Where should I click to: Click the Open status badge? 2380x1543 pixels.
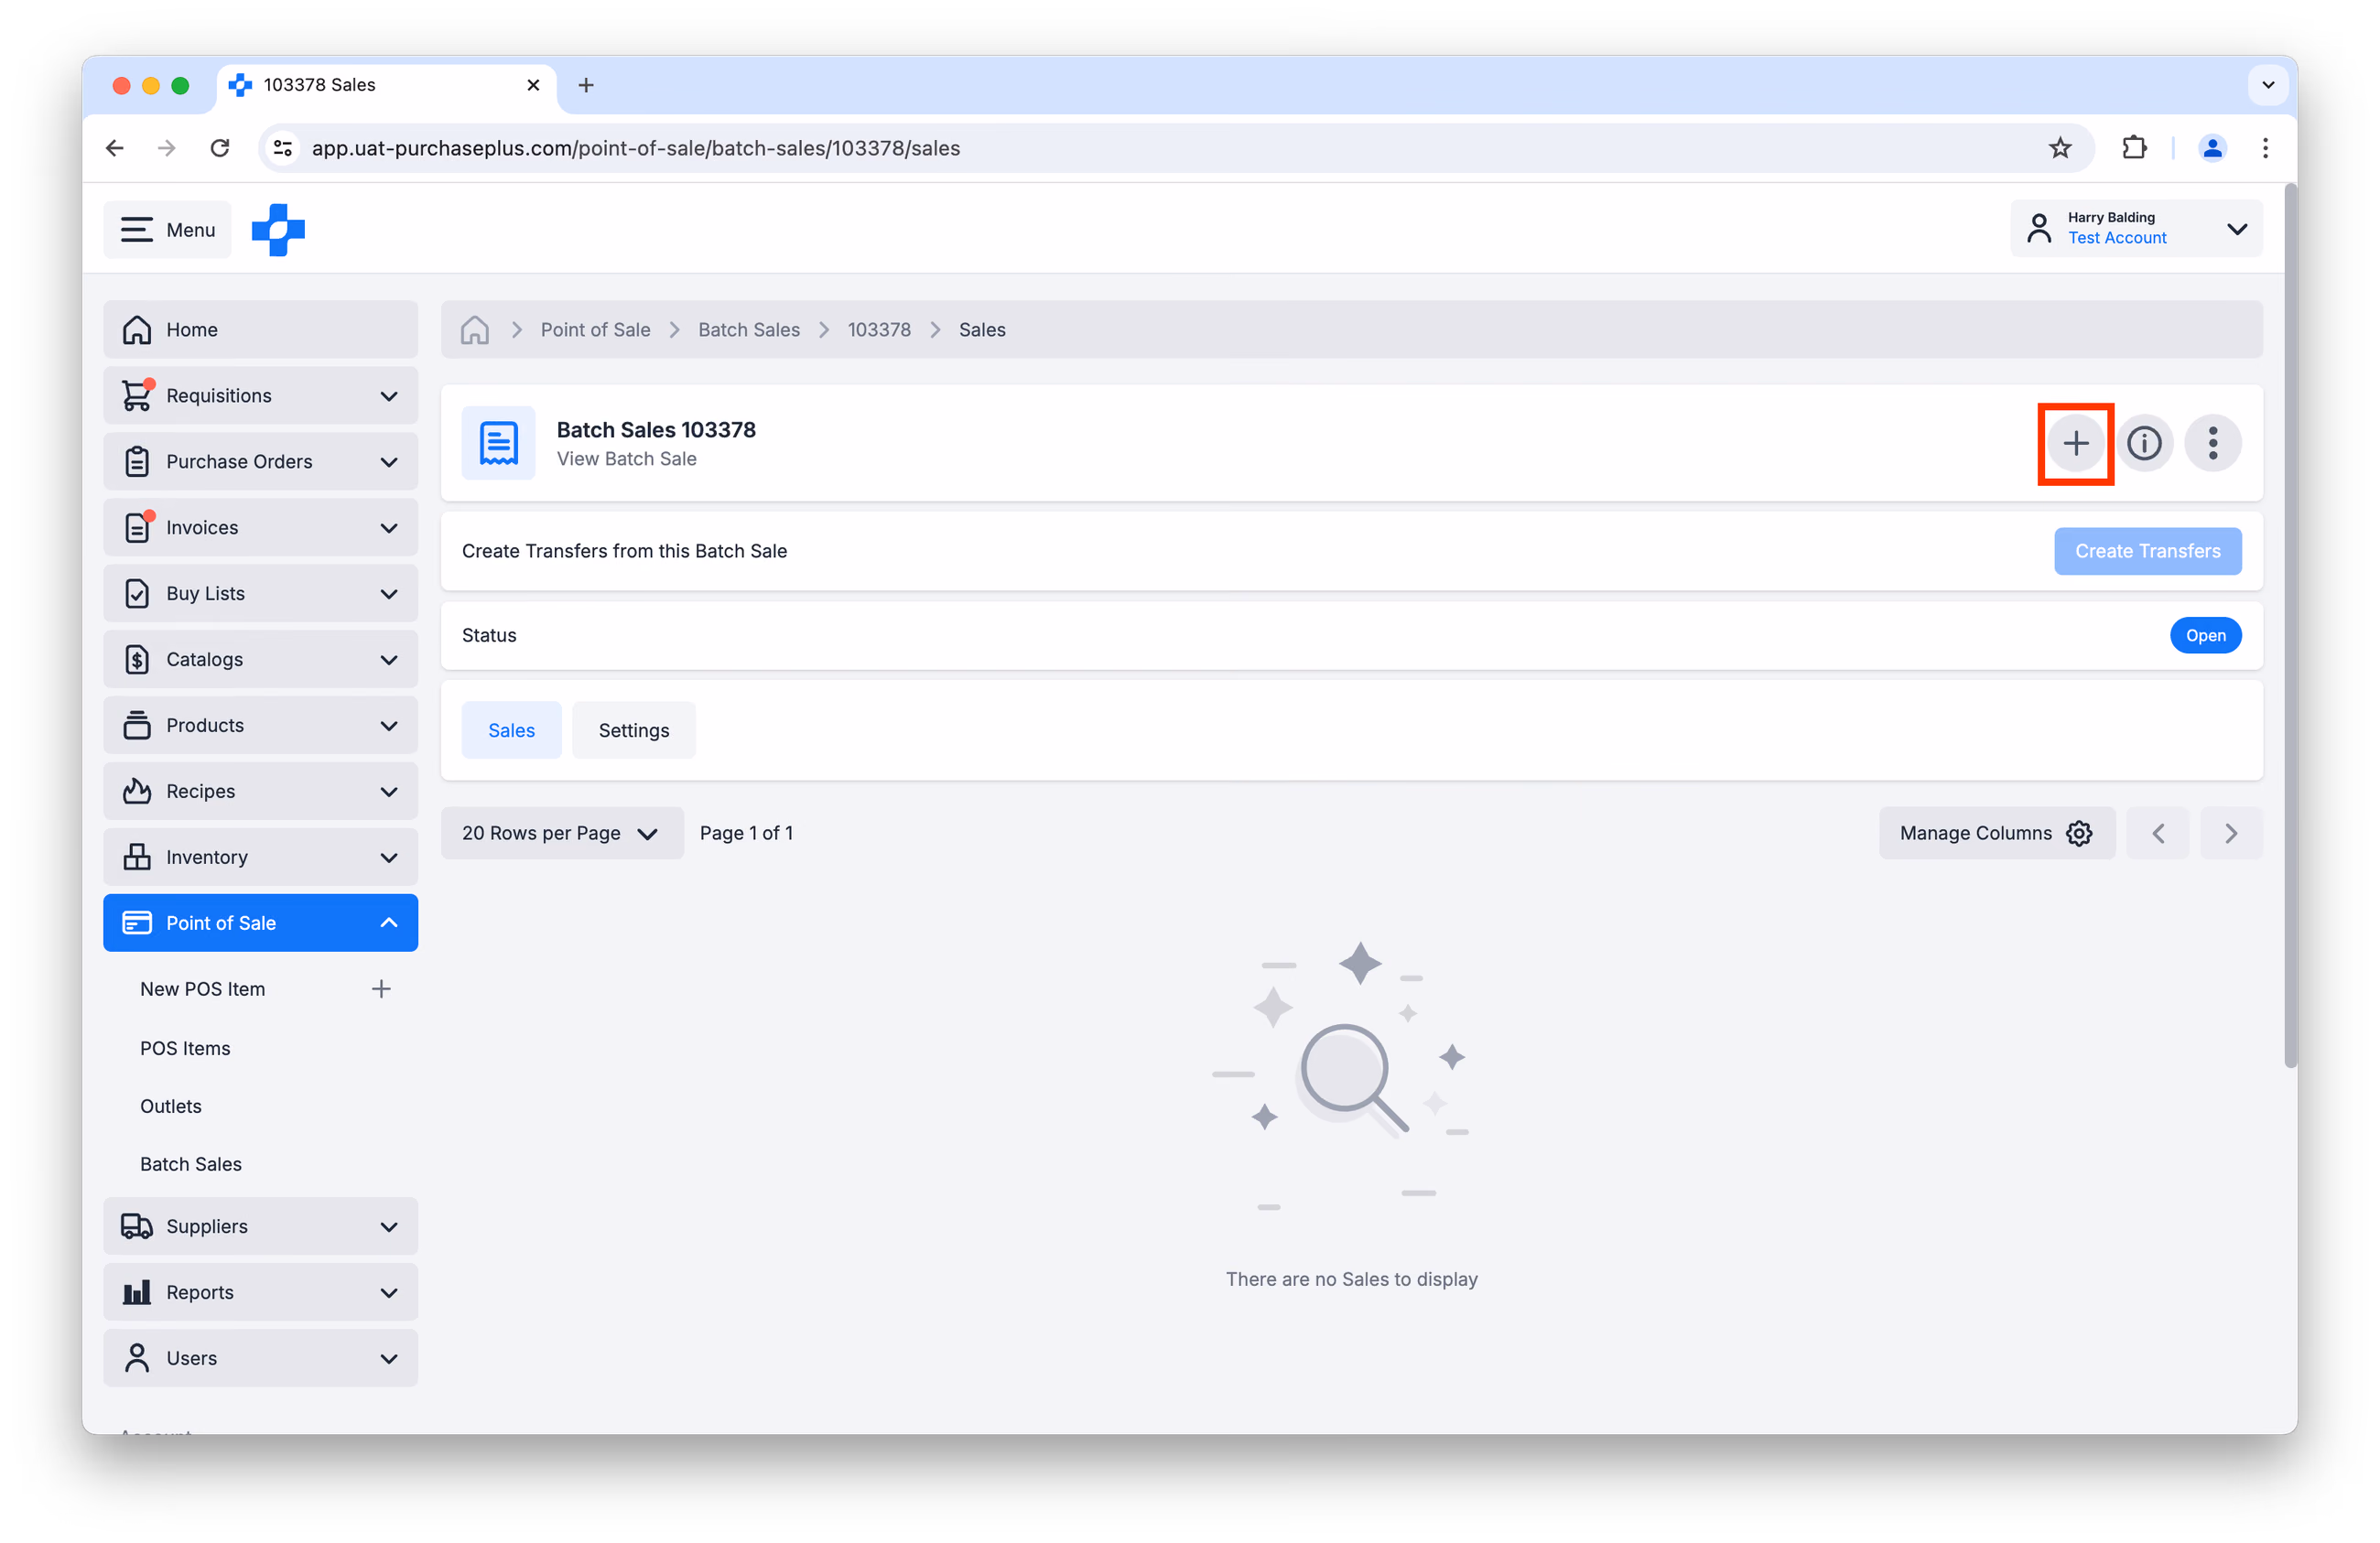pyautogui.click(x=2205, y=636)
